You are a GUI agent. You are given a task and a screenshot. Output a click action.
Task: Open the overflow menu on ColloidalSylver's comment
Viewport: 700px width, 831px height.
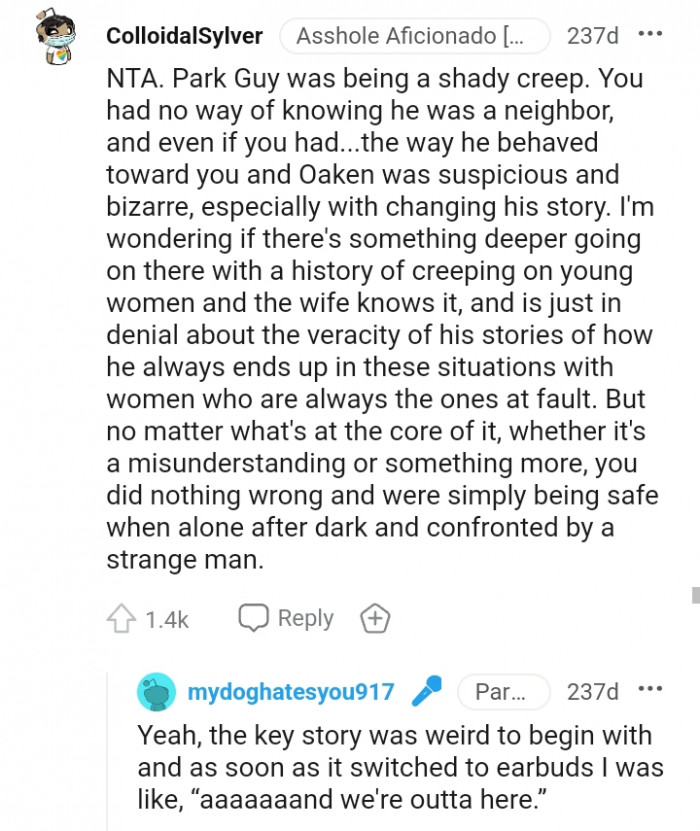651,34
